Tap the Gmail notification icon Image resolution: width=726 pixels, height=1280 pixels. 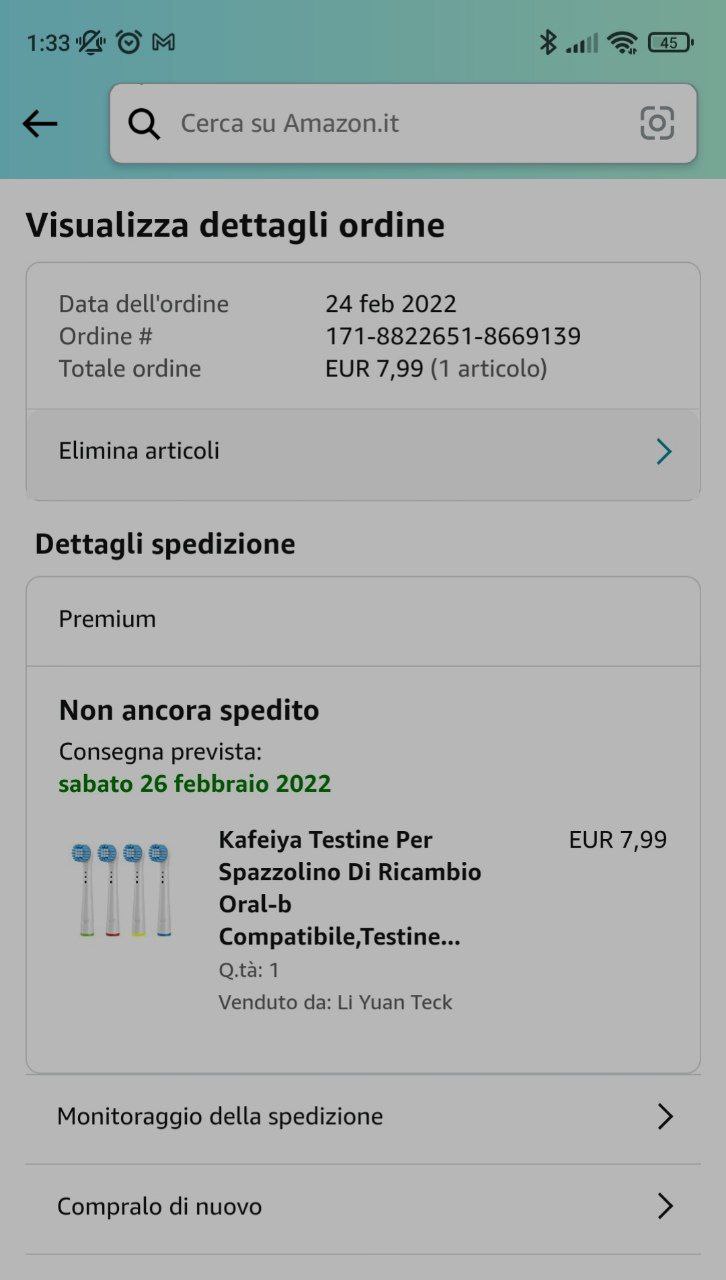coord(163,42)
